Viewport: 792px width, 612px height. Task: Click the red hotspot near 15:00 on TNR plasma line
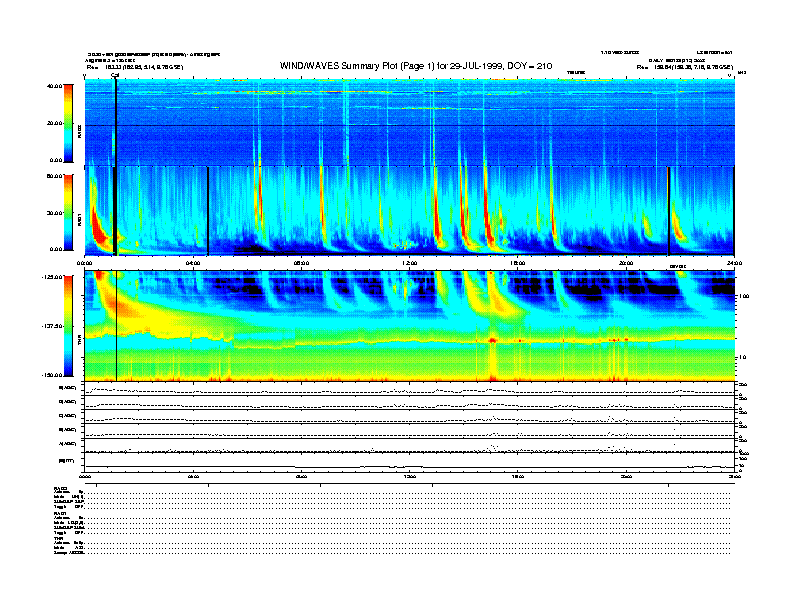[x=492, y=341]
